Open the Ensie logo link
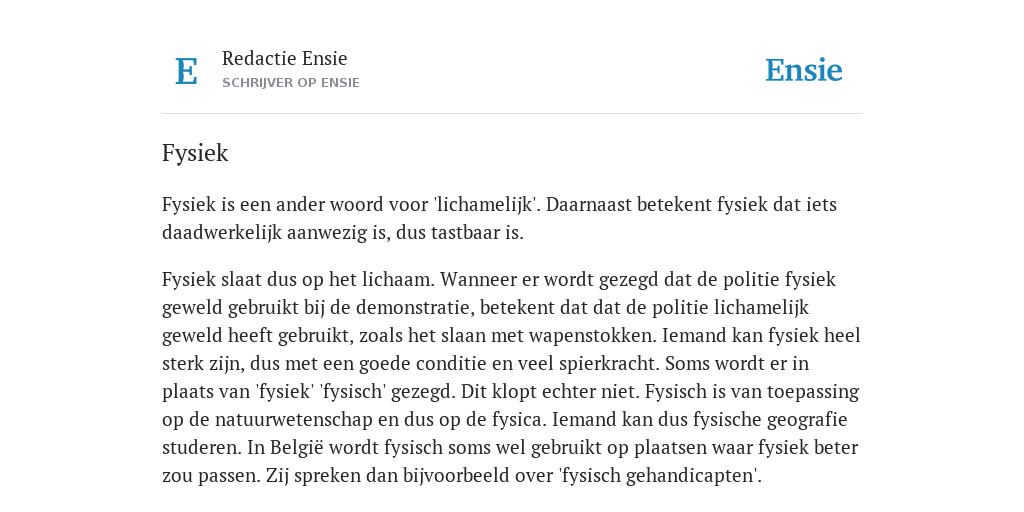Screen dimensions: 1024x512 click(x=804, y=70)
